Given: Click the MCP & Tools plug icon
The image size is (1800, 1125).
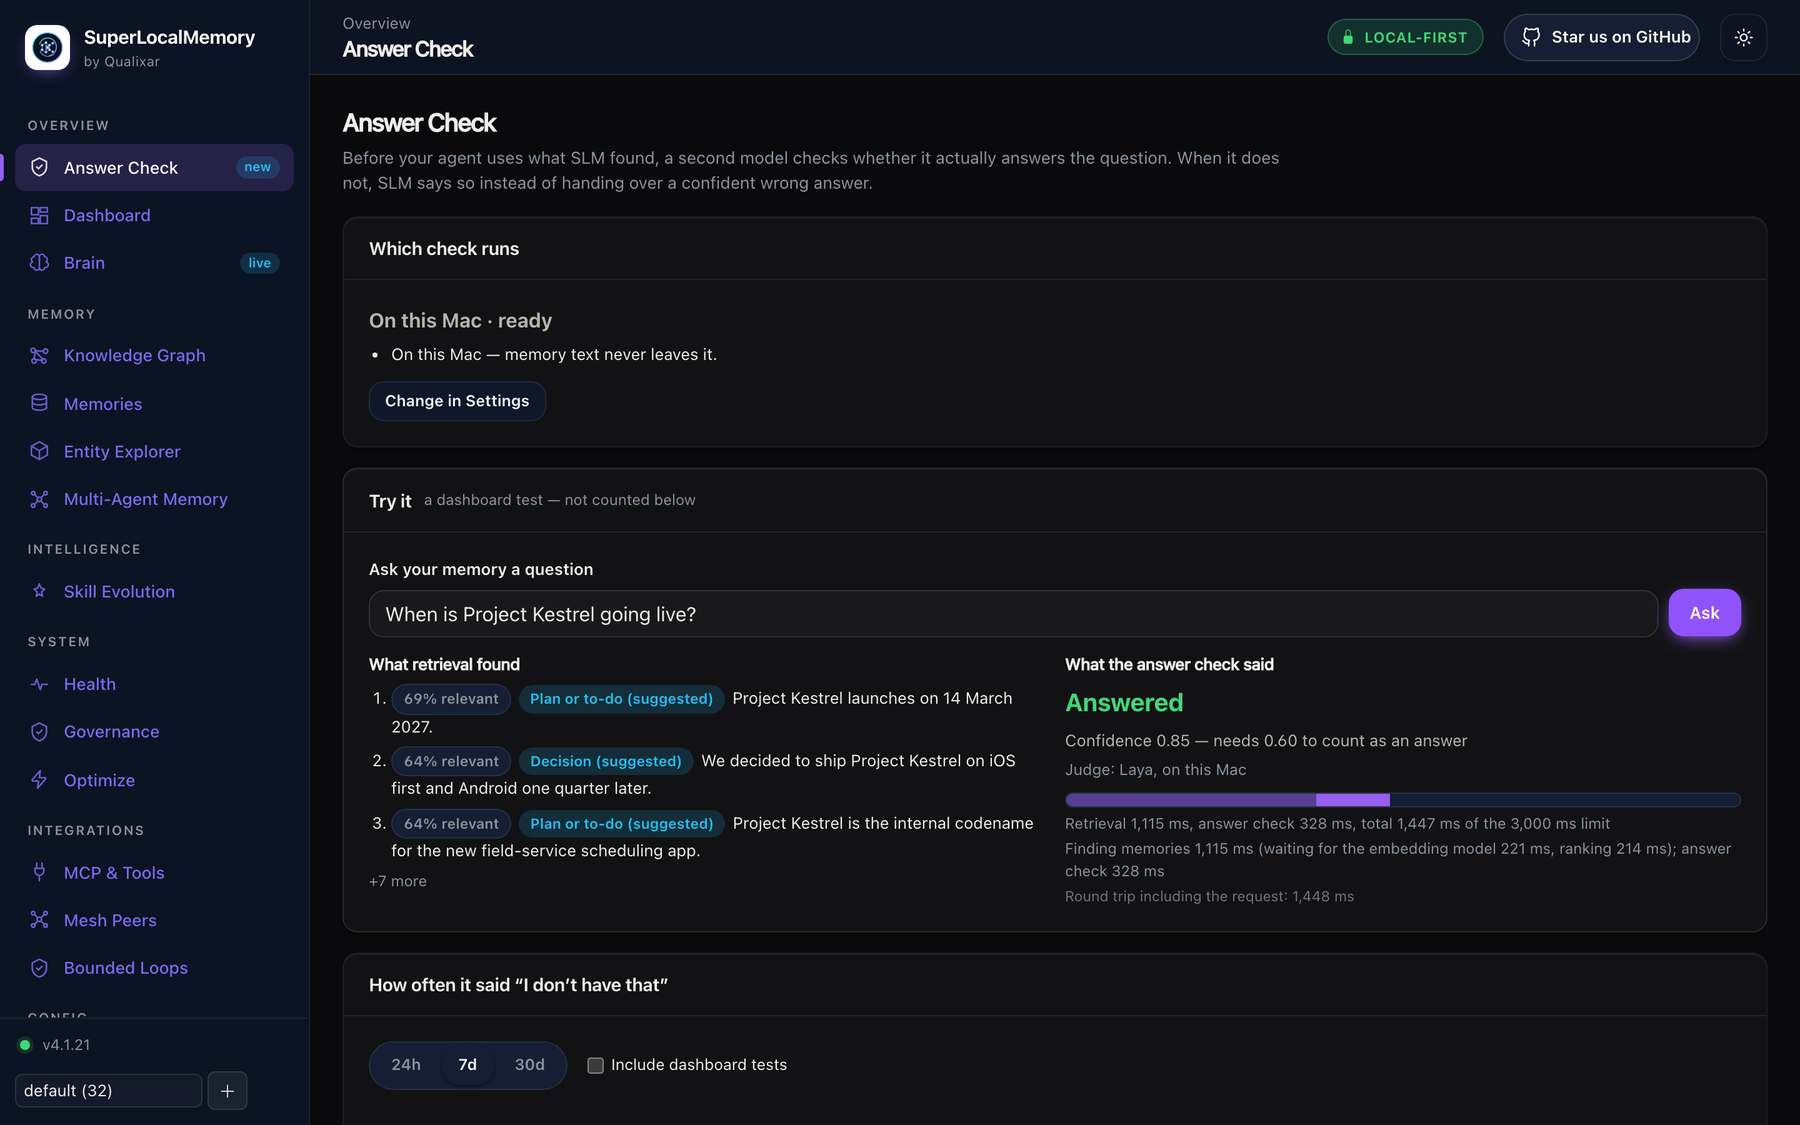Looking at the screenshot, I should [x=39, y=872].
